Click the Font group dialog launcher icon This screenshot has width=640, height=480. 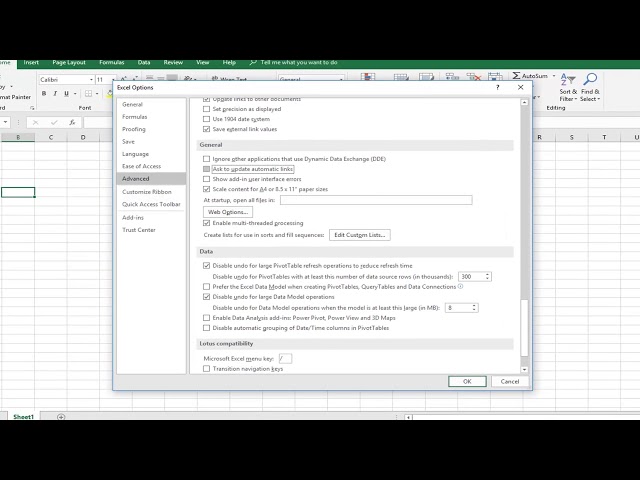[x=32, y=108]
